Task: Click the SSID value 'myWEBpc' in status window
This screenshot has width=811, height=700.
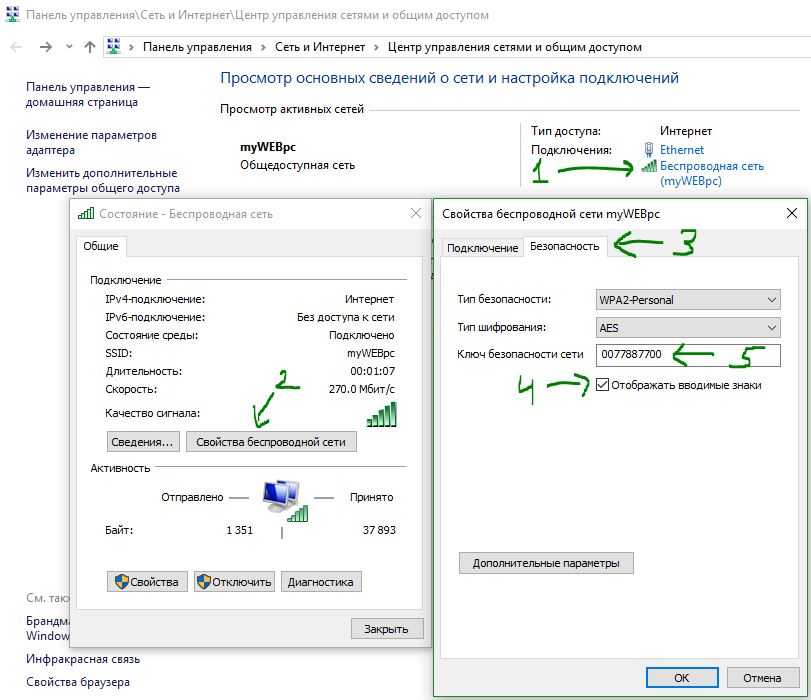Action: pos(370,353)
